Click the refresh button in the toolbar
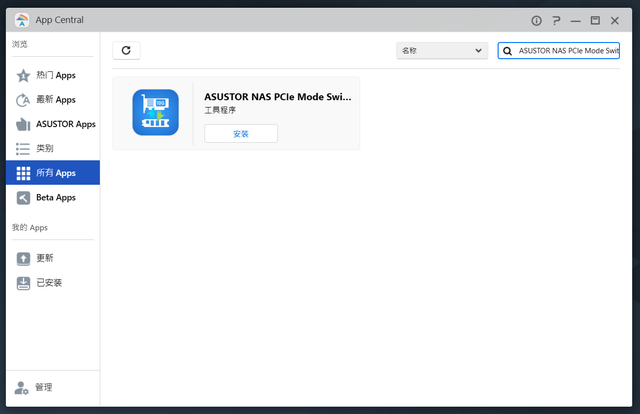This screenshot has width=640, height=414. (126, 51)
